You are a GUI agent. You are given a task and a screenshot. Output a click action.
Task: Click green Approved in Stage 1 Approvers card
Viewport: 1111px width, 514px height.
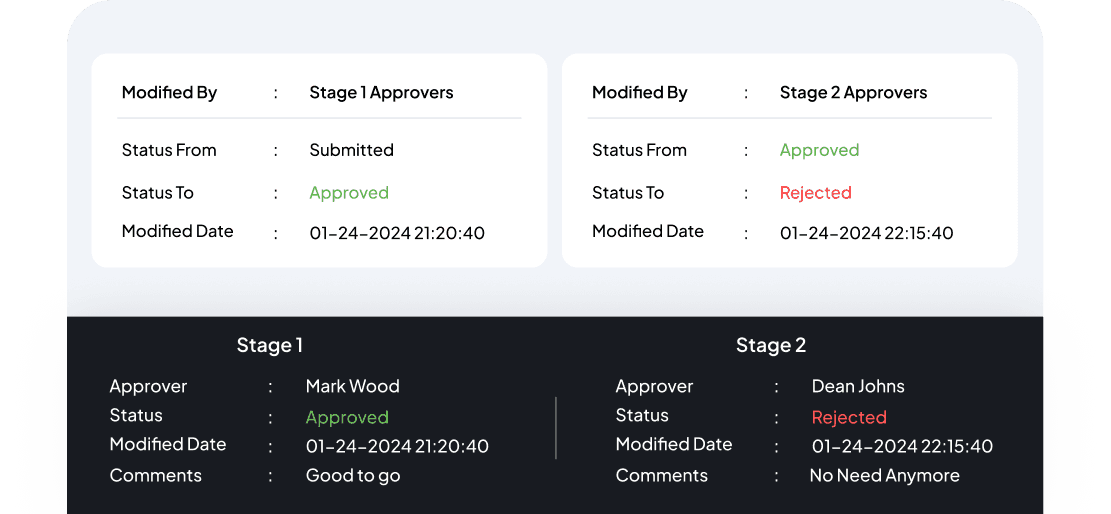(x=349, y=193)
